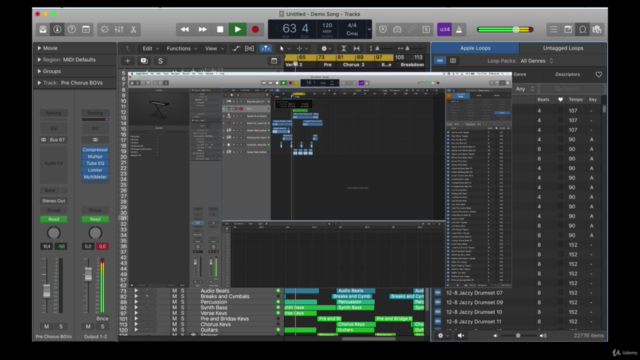
Task: Click the Favorites heart filter button
Action: point(599,74)
